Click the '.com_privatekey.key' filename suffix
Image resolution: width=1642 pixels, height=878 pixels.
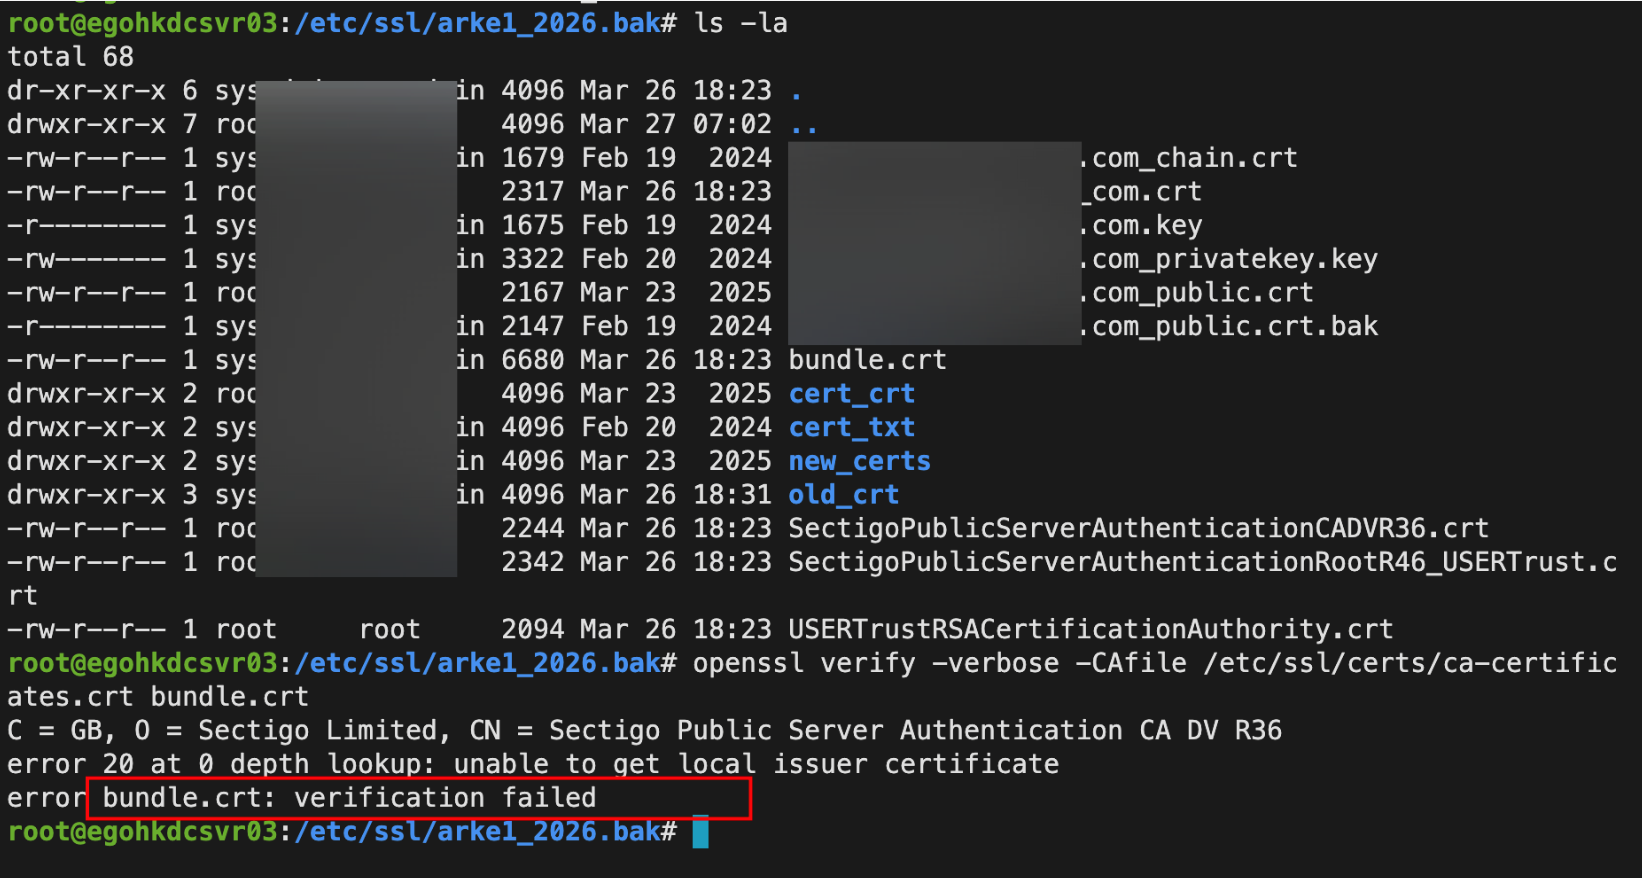tap(1230, 259)
